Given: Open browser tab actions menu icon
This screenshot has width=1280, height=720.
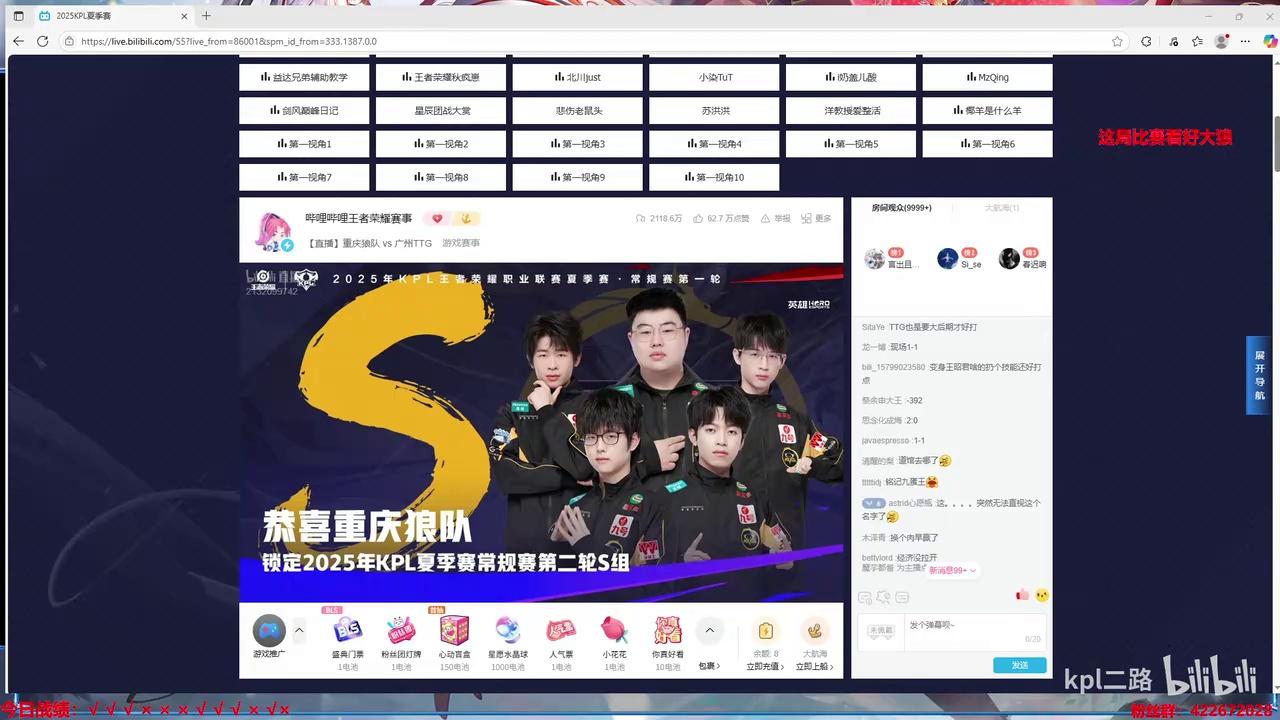Looking at the screenshot, I should click(x=18, y=16).
